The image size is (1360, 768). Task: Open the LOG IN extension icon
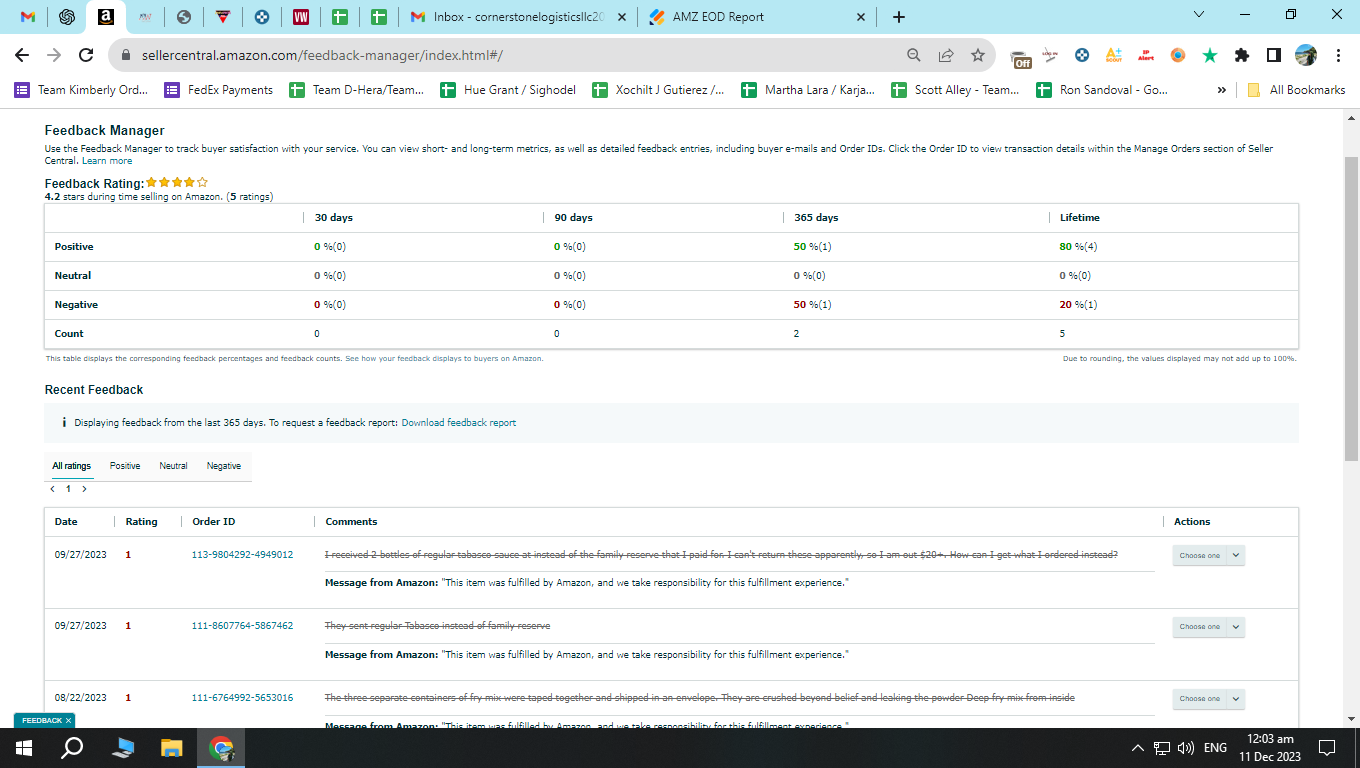click(1050, 55)
